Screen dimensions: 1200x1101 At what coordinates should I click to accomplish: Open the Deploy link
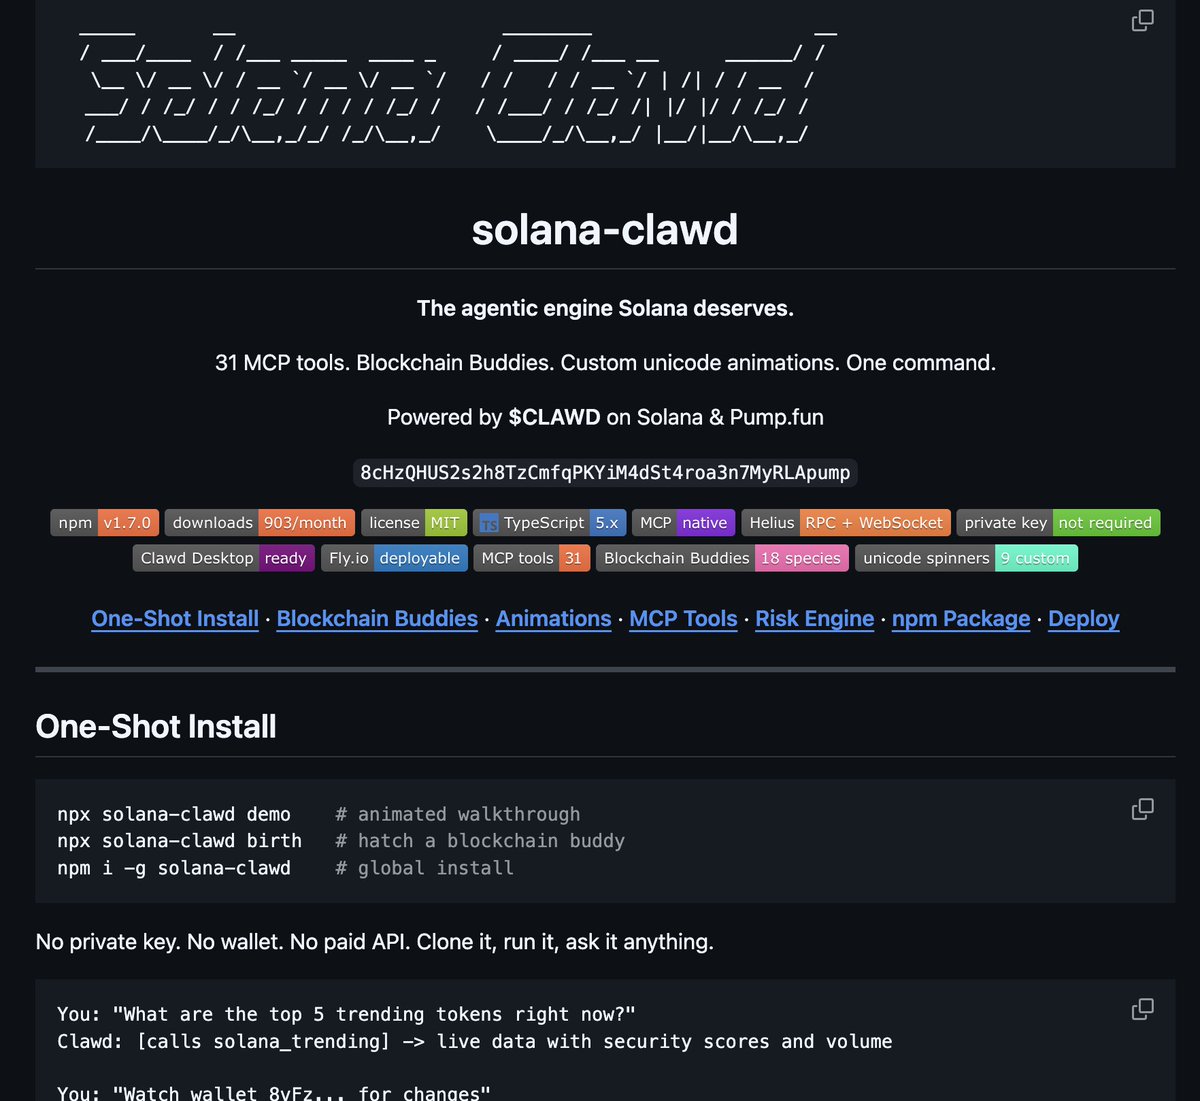point(1084,619)
